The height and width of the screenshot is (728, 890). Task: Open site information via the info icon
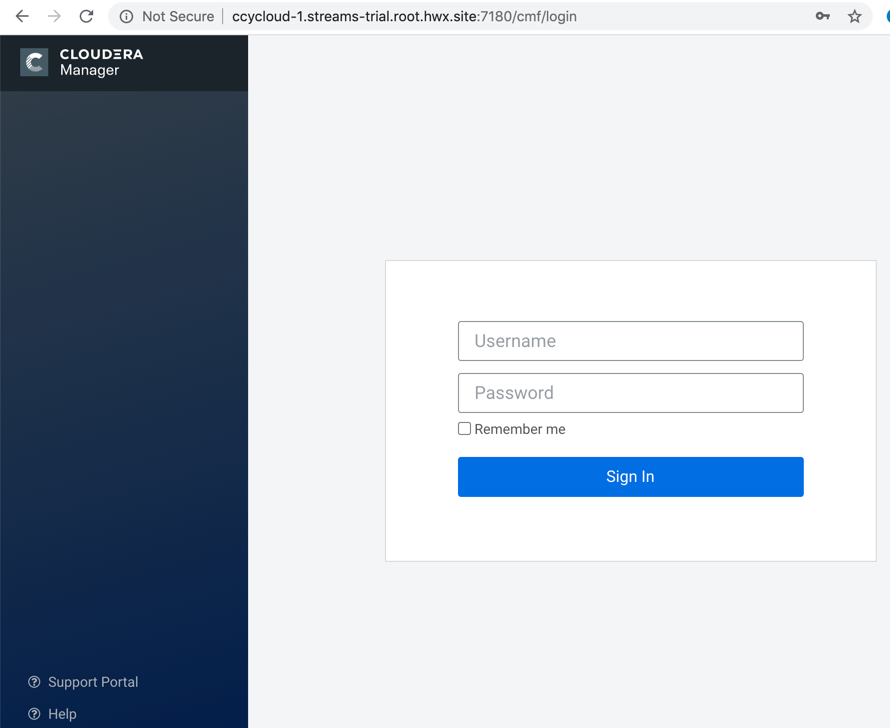coord(126,16)
